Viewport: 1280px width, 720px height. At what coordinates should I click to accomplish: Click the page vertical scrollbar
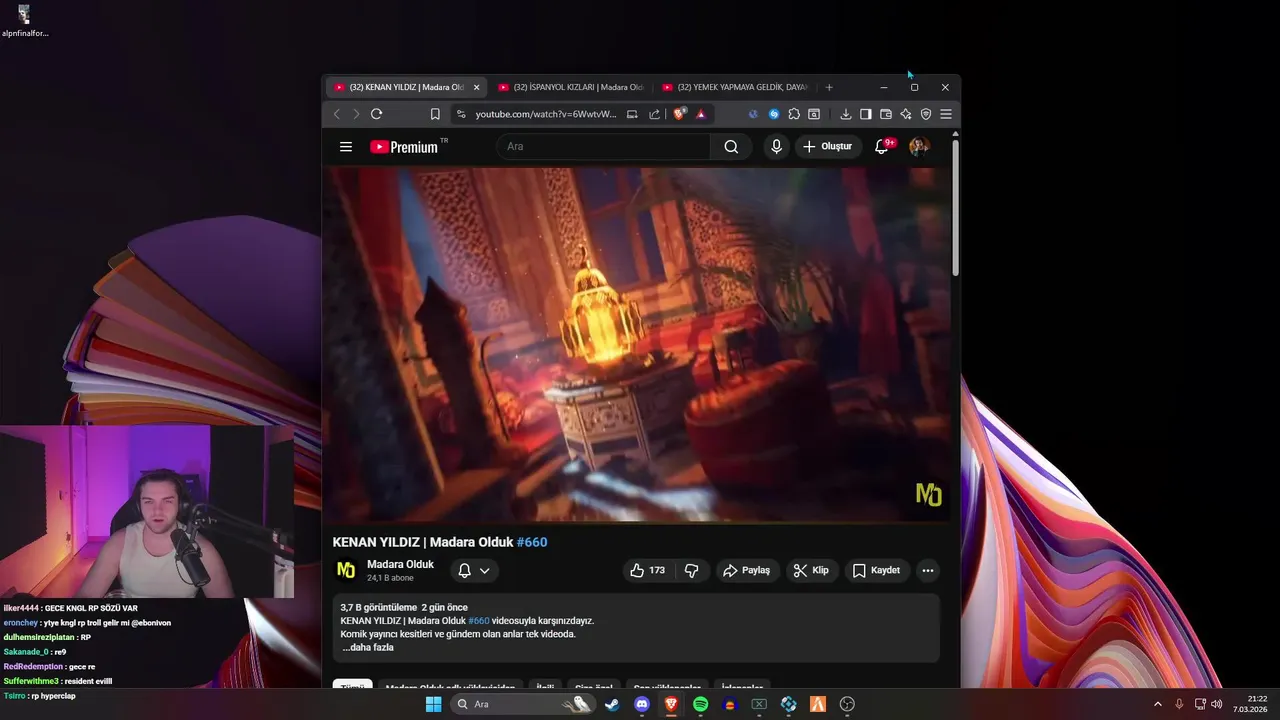[x=956, y=208]
